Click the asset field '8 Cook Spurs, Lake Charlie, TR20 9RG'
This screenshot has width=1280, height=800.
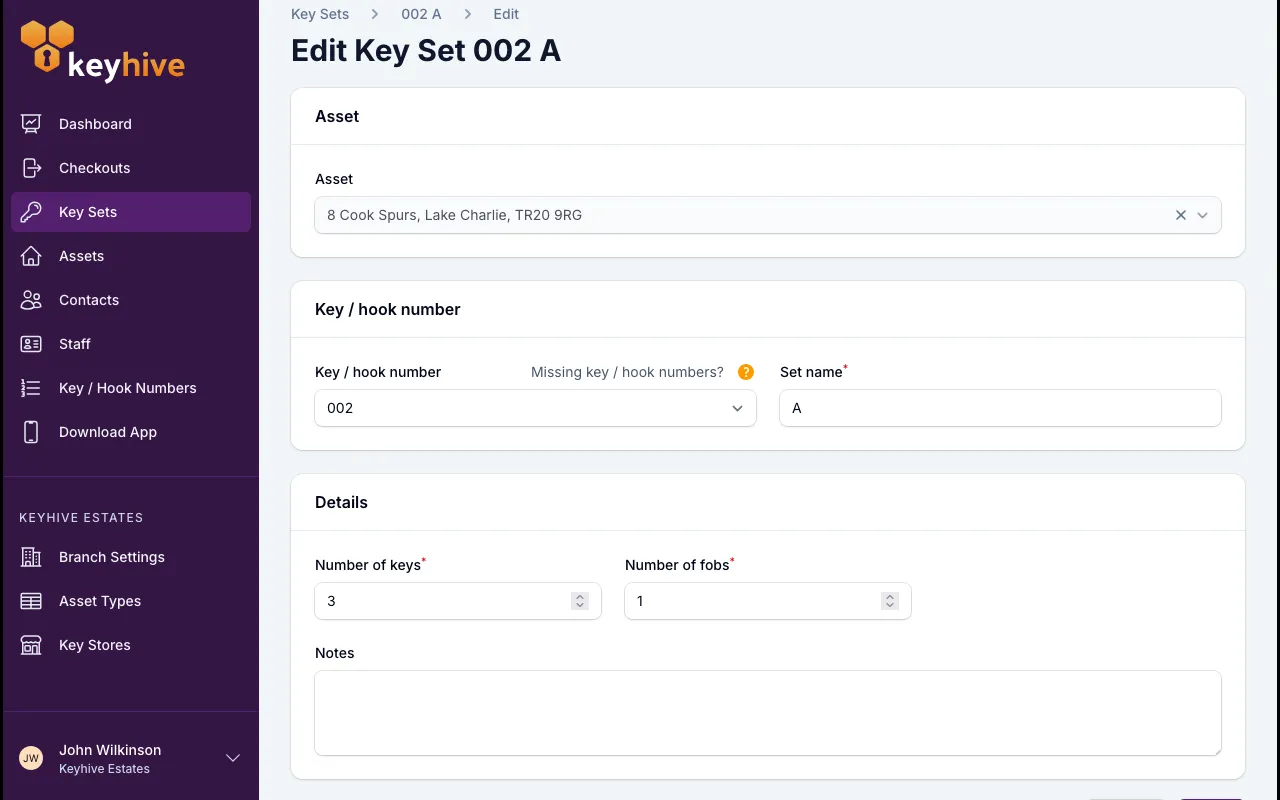click(768, 215)
